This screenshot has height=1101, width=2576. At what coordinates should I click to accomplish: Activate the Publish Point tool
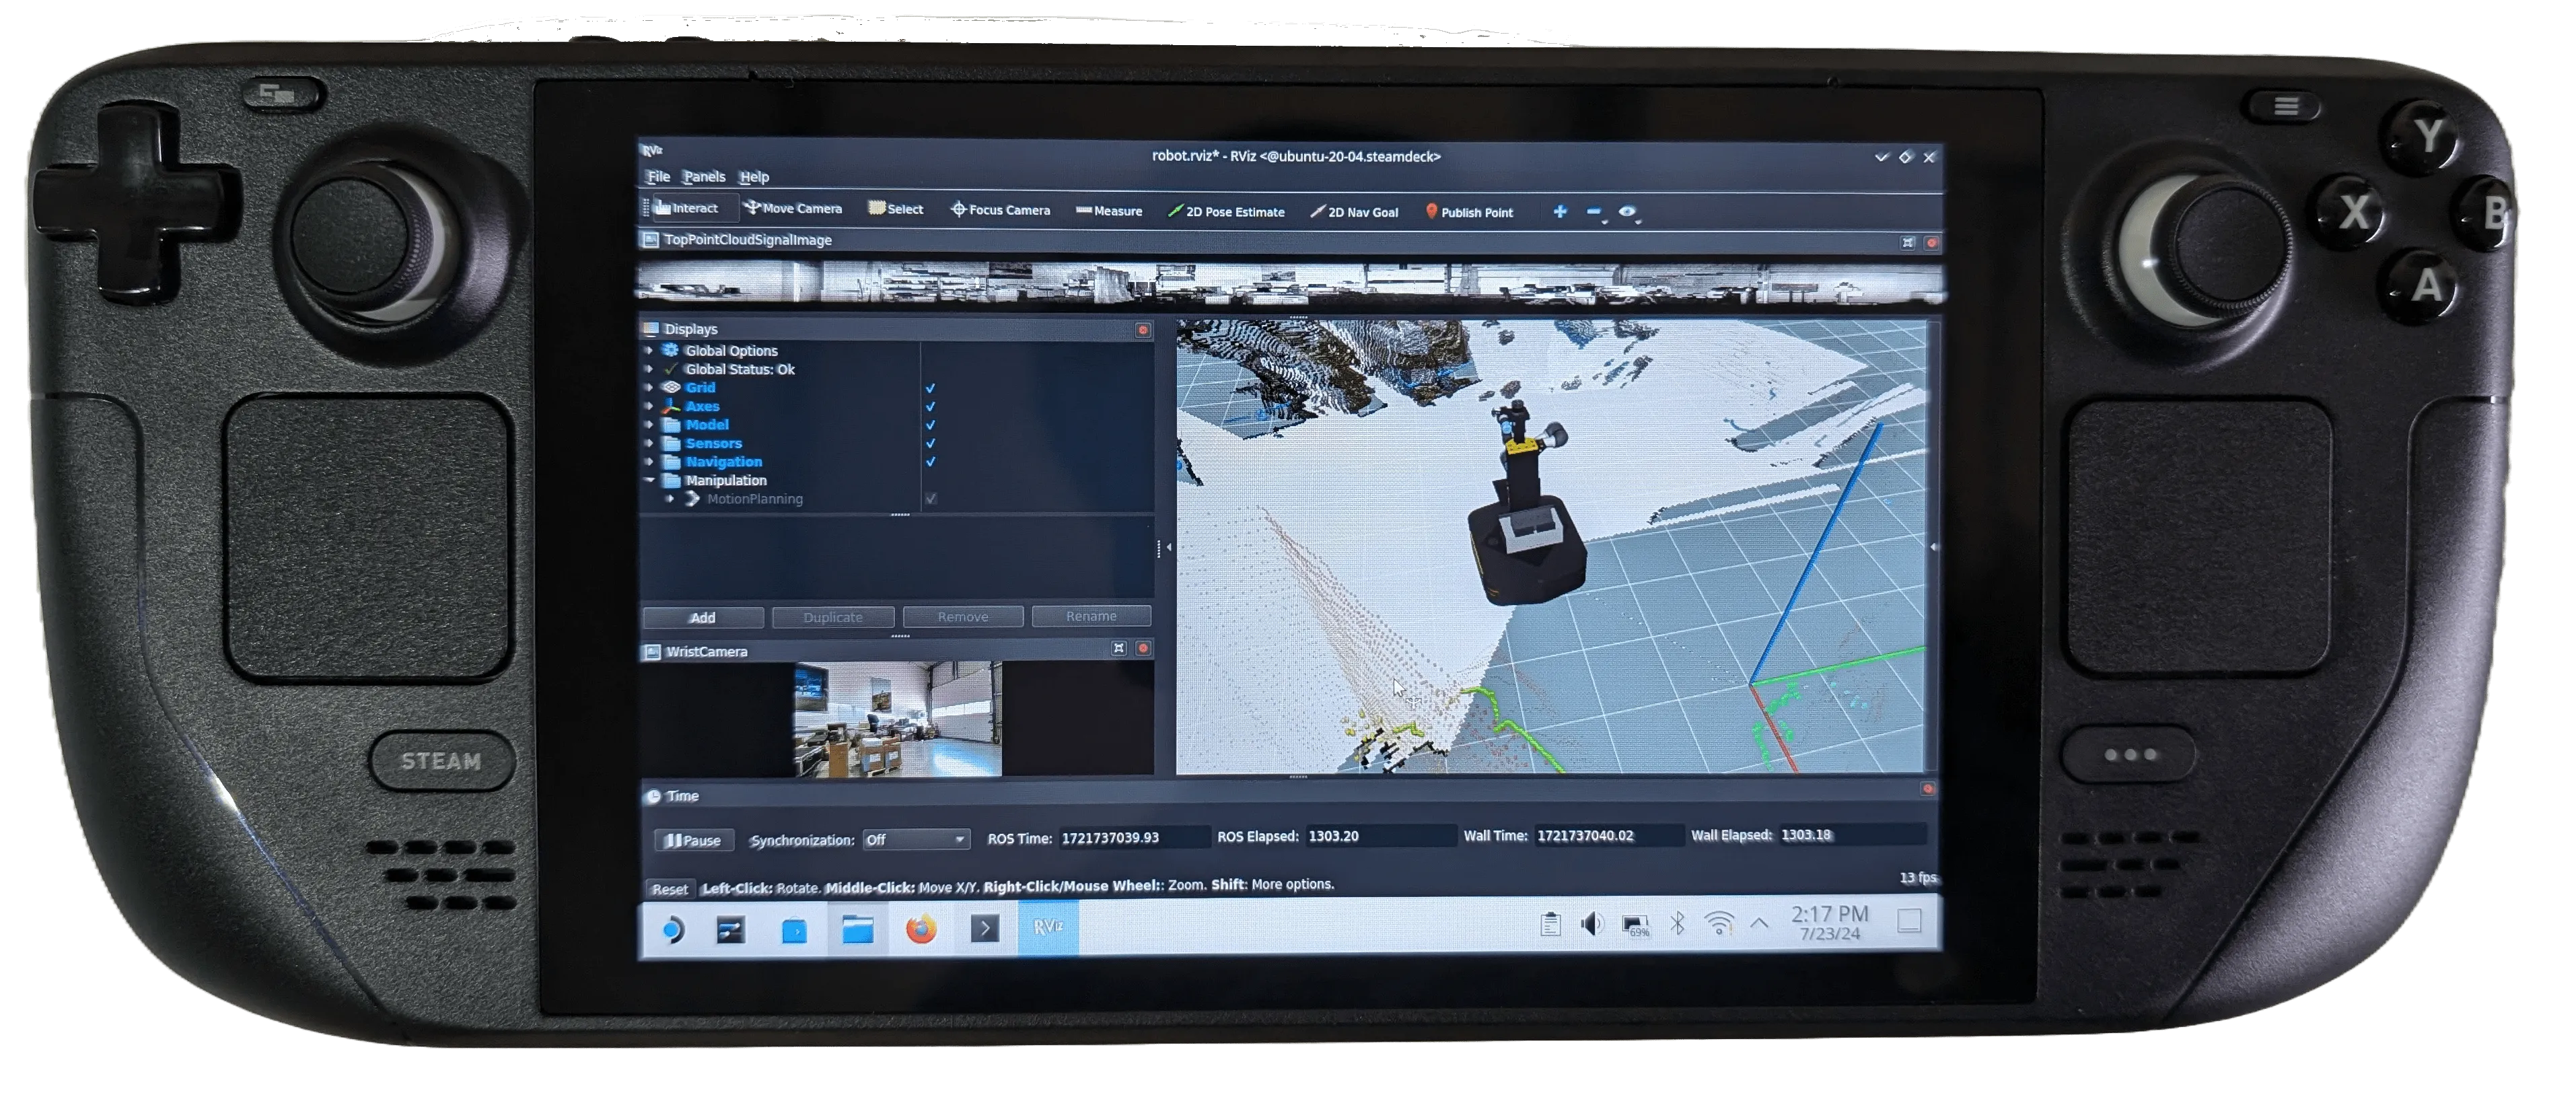pyautogui.click(x=1469, y=212)
